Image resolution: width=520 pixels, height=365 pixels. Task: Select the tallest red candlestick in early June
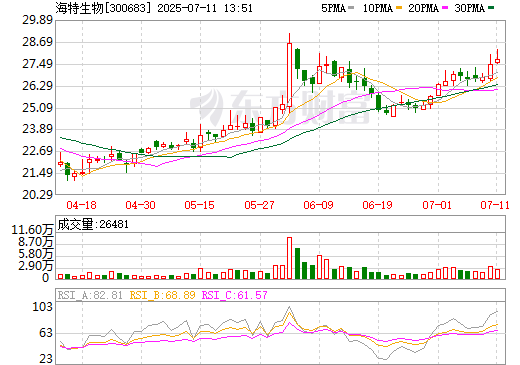289,73
